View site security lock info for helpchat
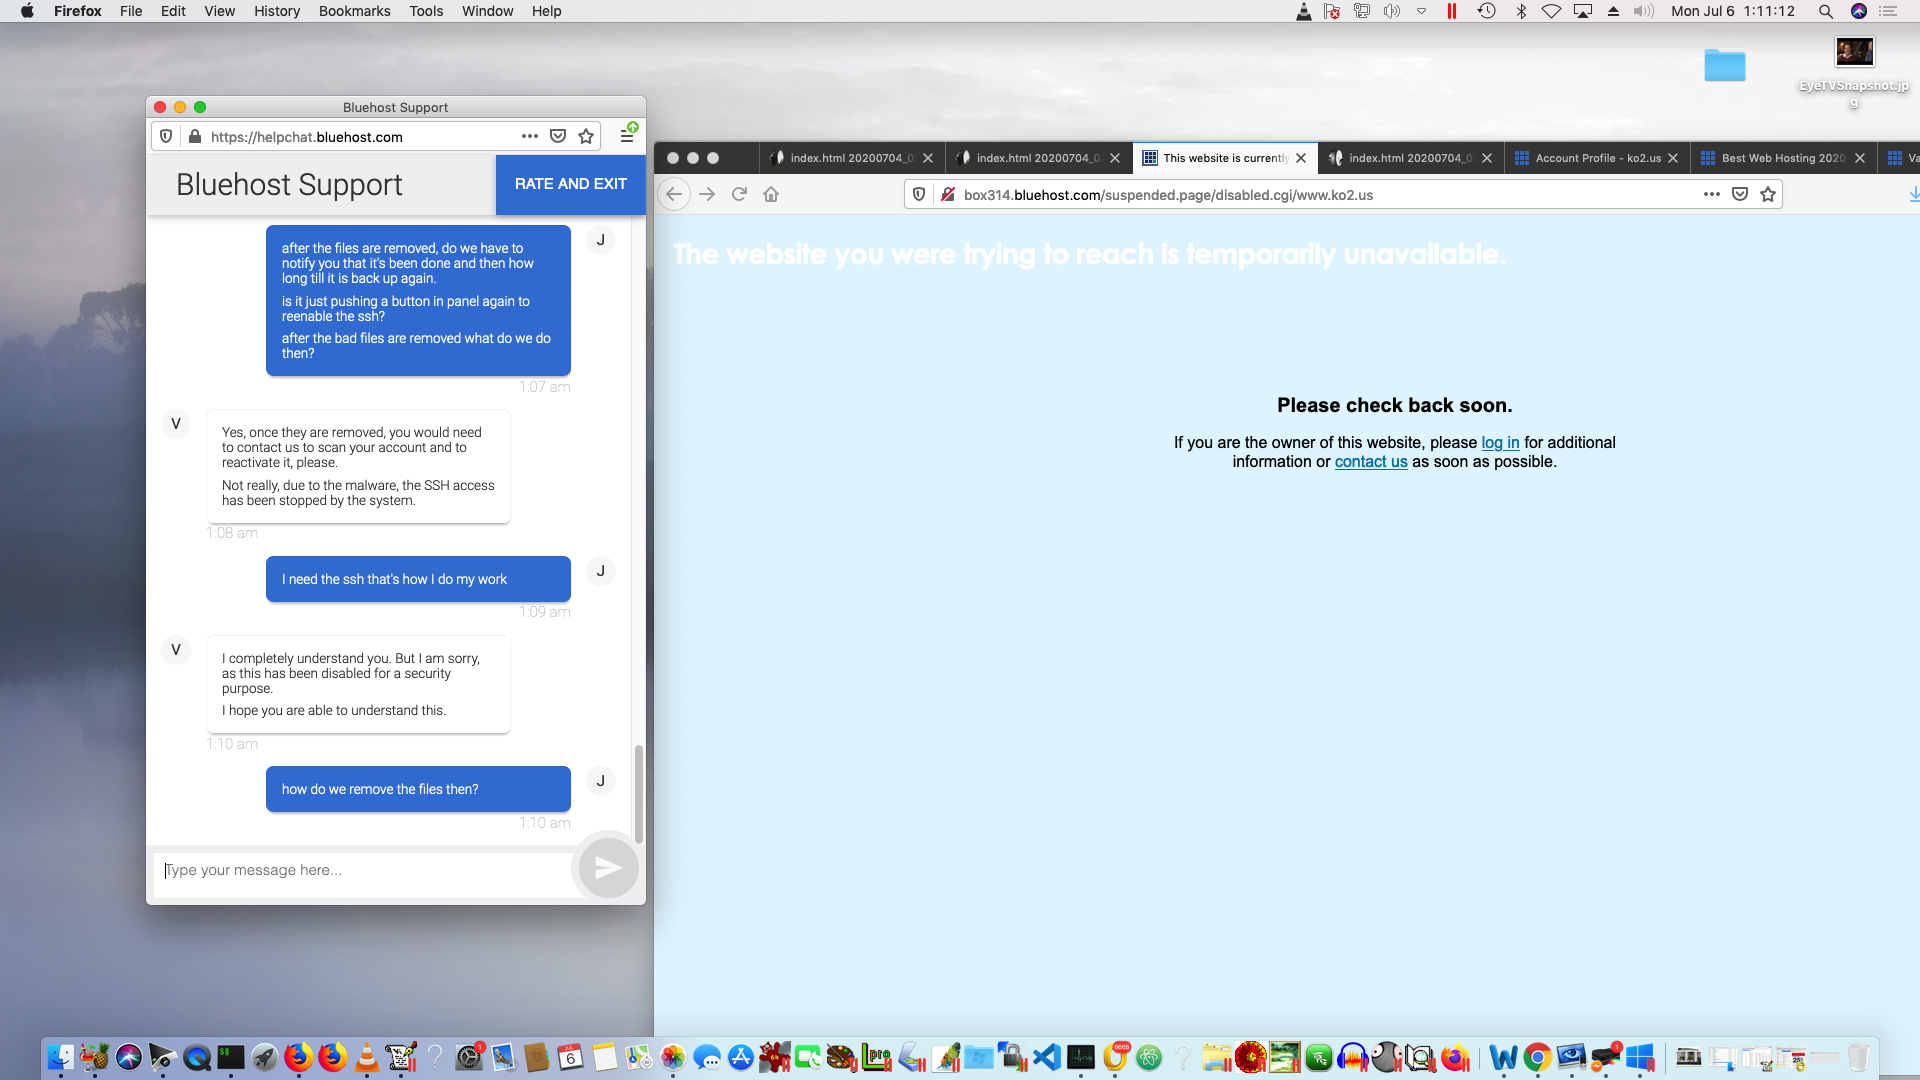The height and width of the screenshot is (1080, 1920). pyautogui.click(x=195, y=136)
